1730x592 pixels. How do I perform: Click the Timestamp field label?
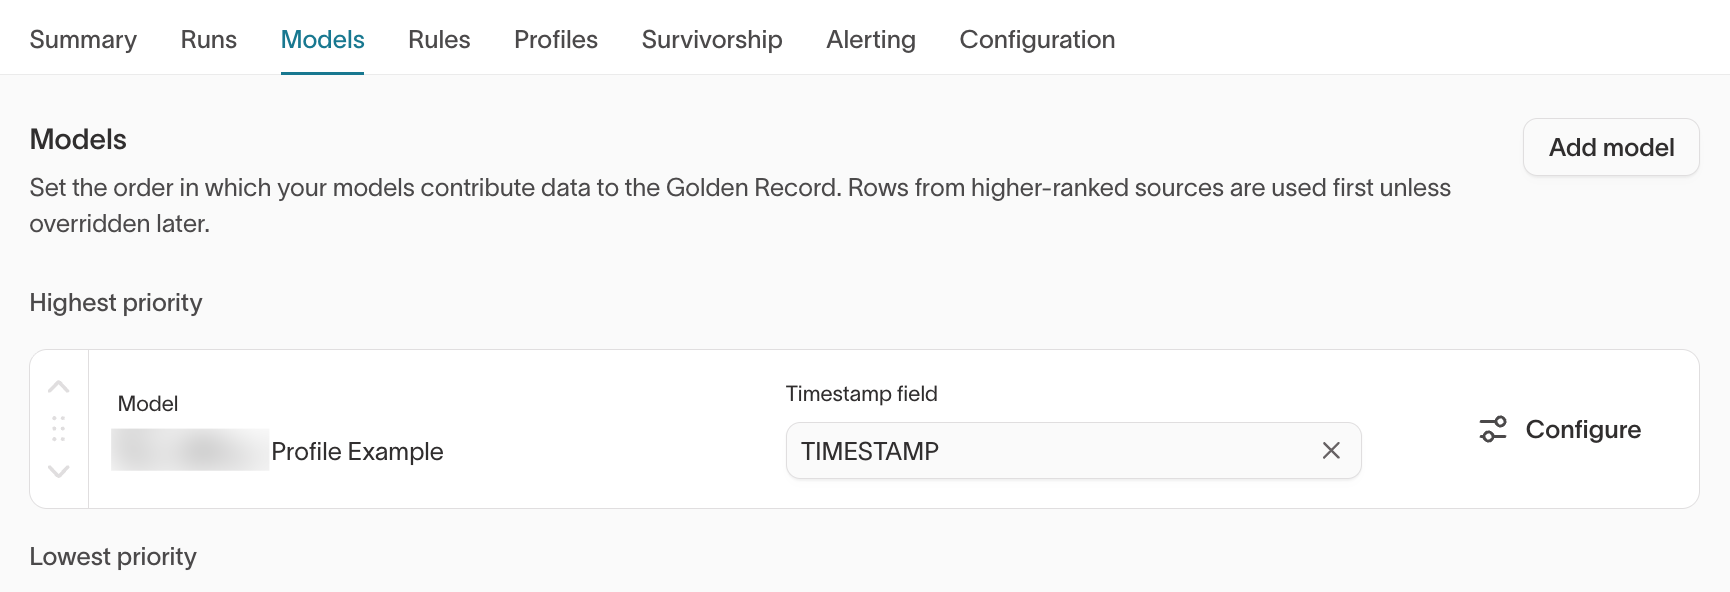click(861, 394)
